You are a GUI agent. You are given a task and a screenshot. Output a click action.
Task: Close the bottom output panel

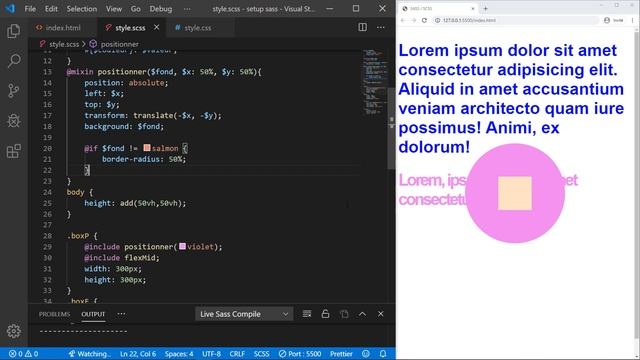coord(381,314)
